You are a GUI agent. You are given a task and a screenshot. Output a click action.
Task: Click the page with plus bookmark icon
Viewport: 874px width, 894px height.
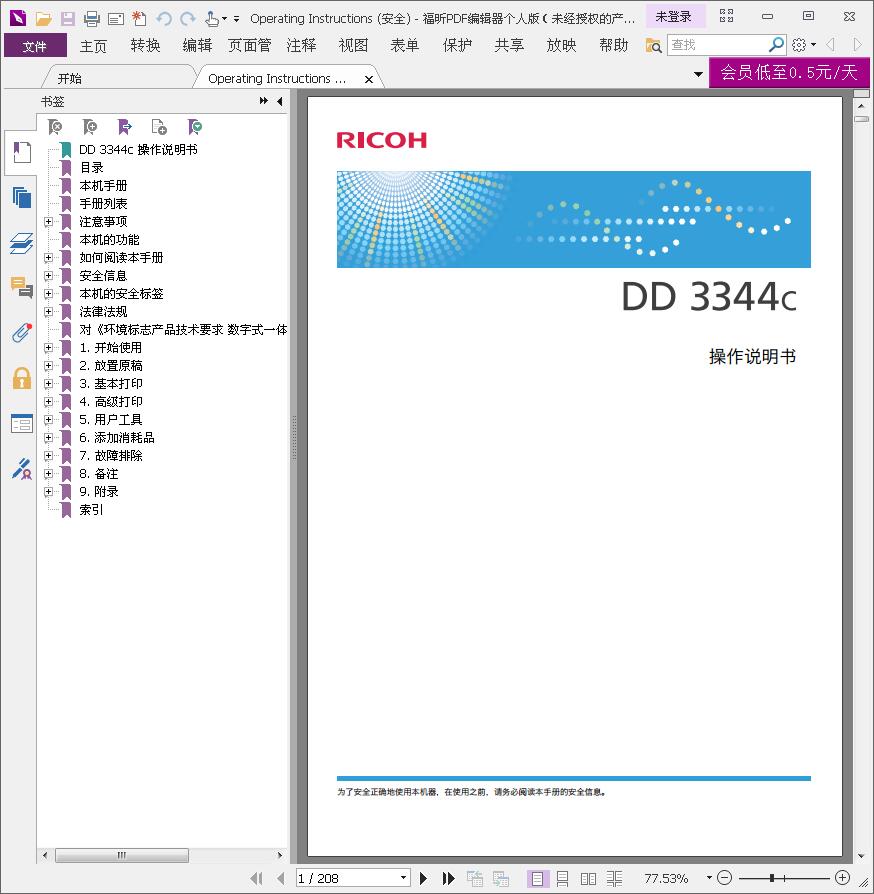pyautogui.click(x=159, y=127)
